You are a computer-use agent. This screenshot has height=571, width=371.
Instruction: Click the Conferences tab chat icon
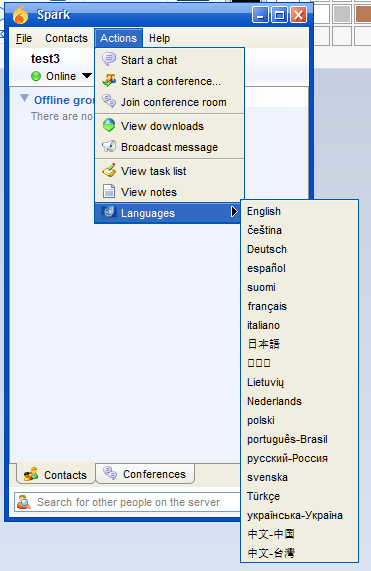(110, 473)
